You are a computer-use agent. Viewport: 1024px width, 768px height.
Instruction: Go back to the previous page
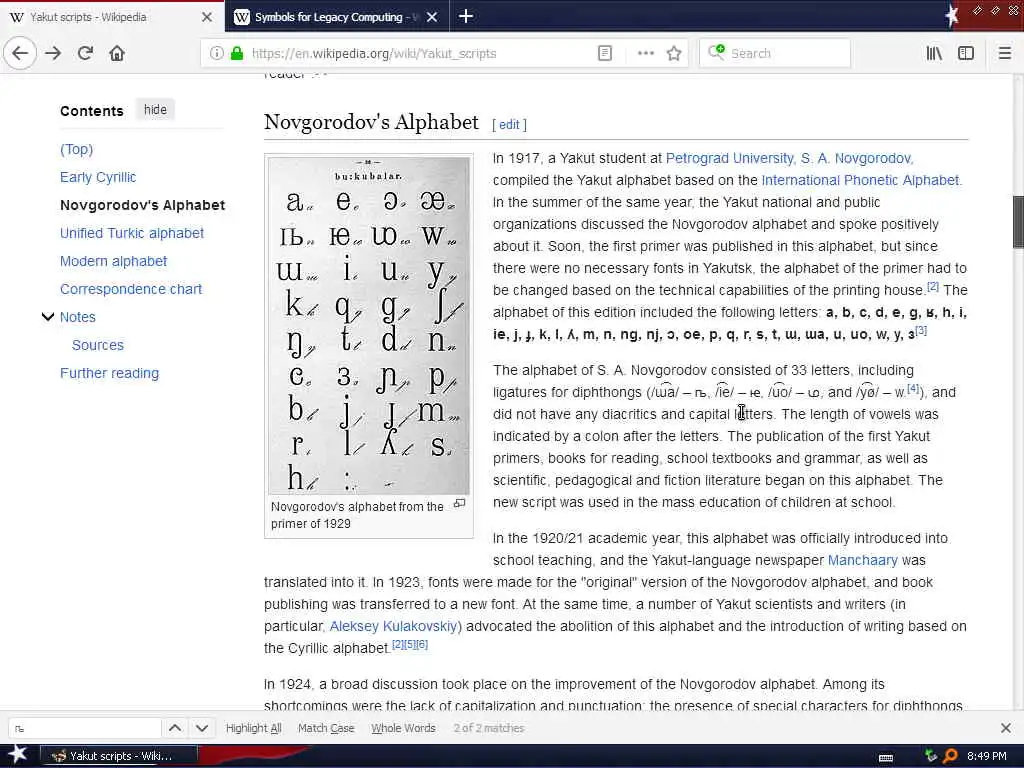pyautogui.click(x=20, y=53)
